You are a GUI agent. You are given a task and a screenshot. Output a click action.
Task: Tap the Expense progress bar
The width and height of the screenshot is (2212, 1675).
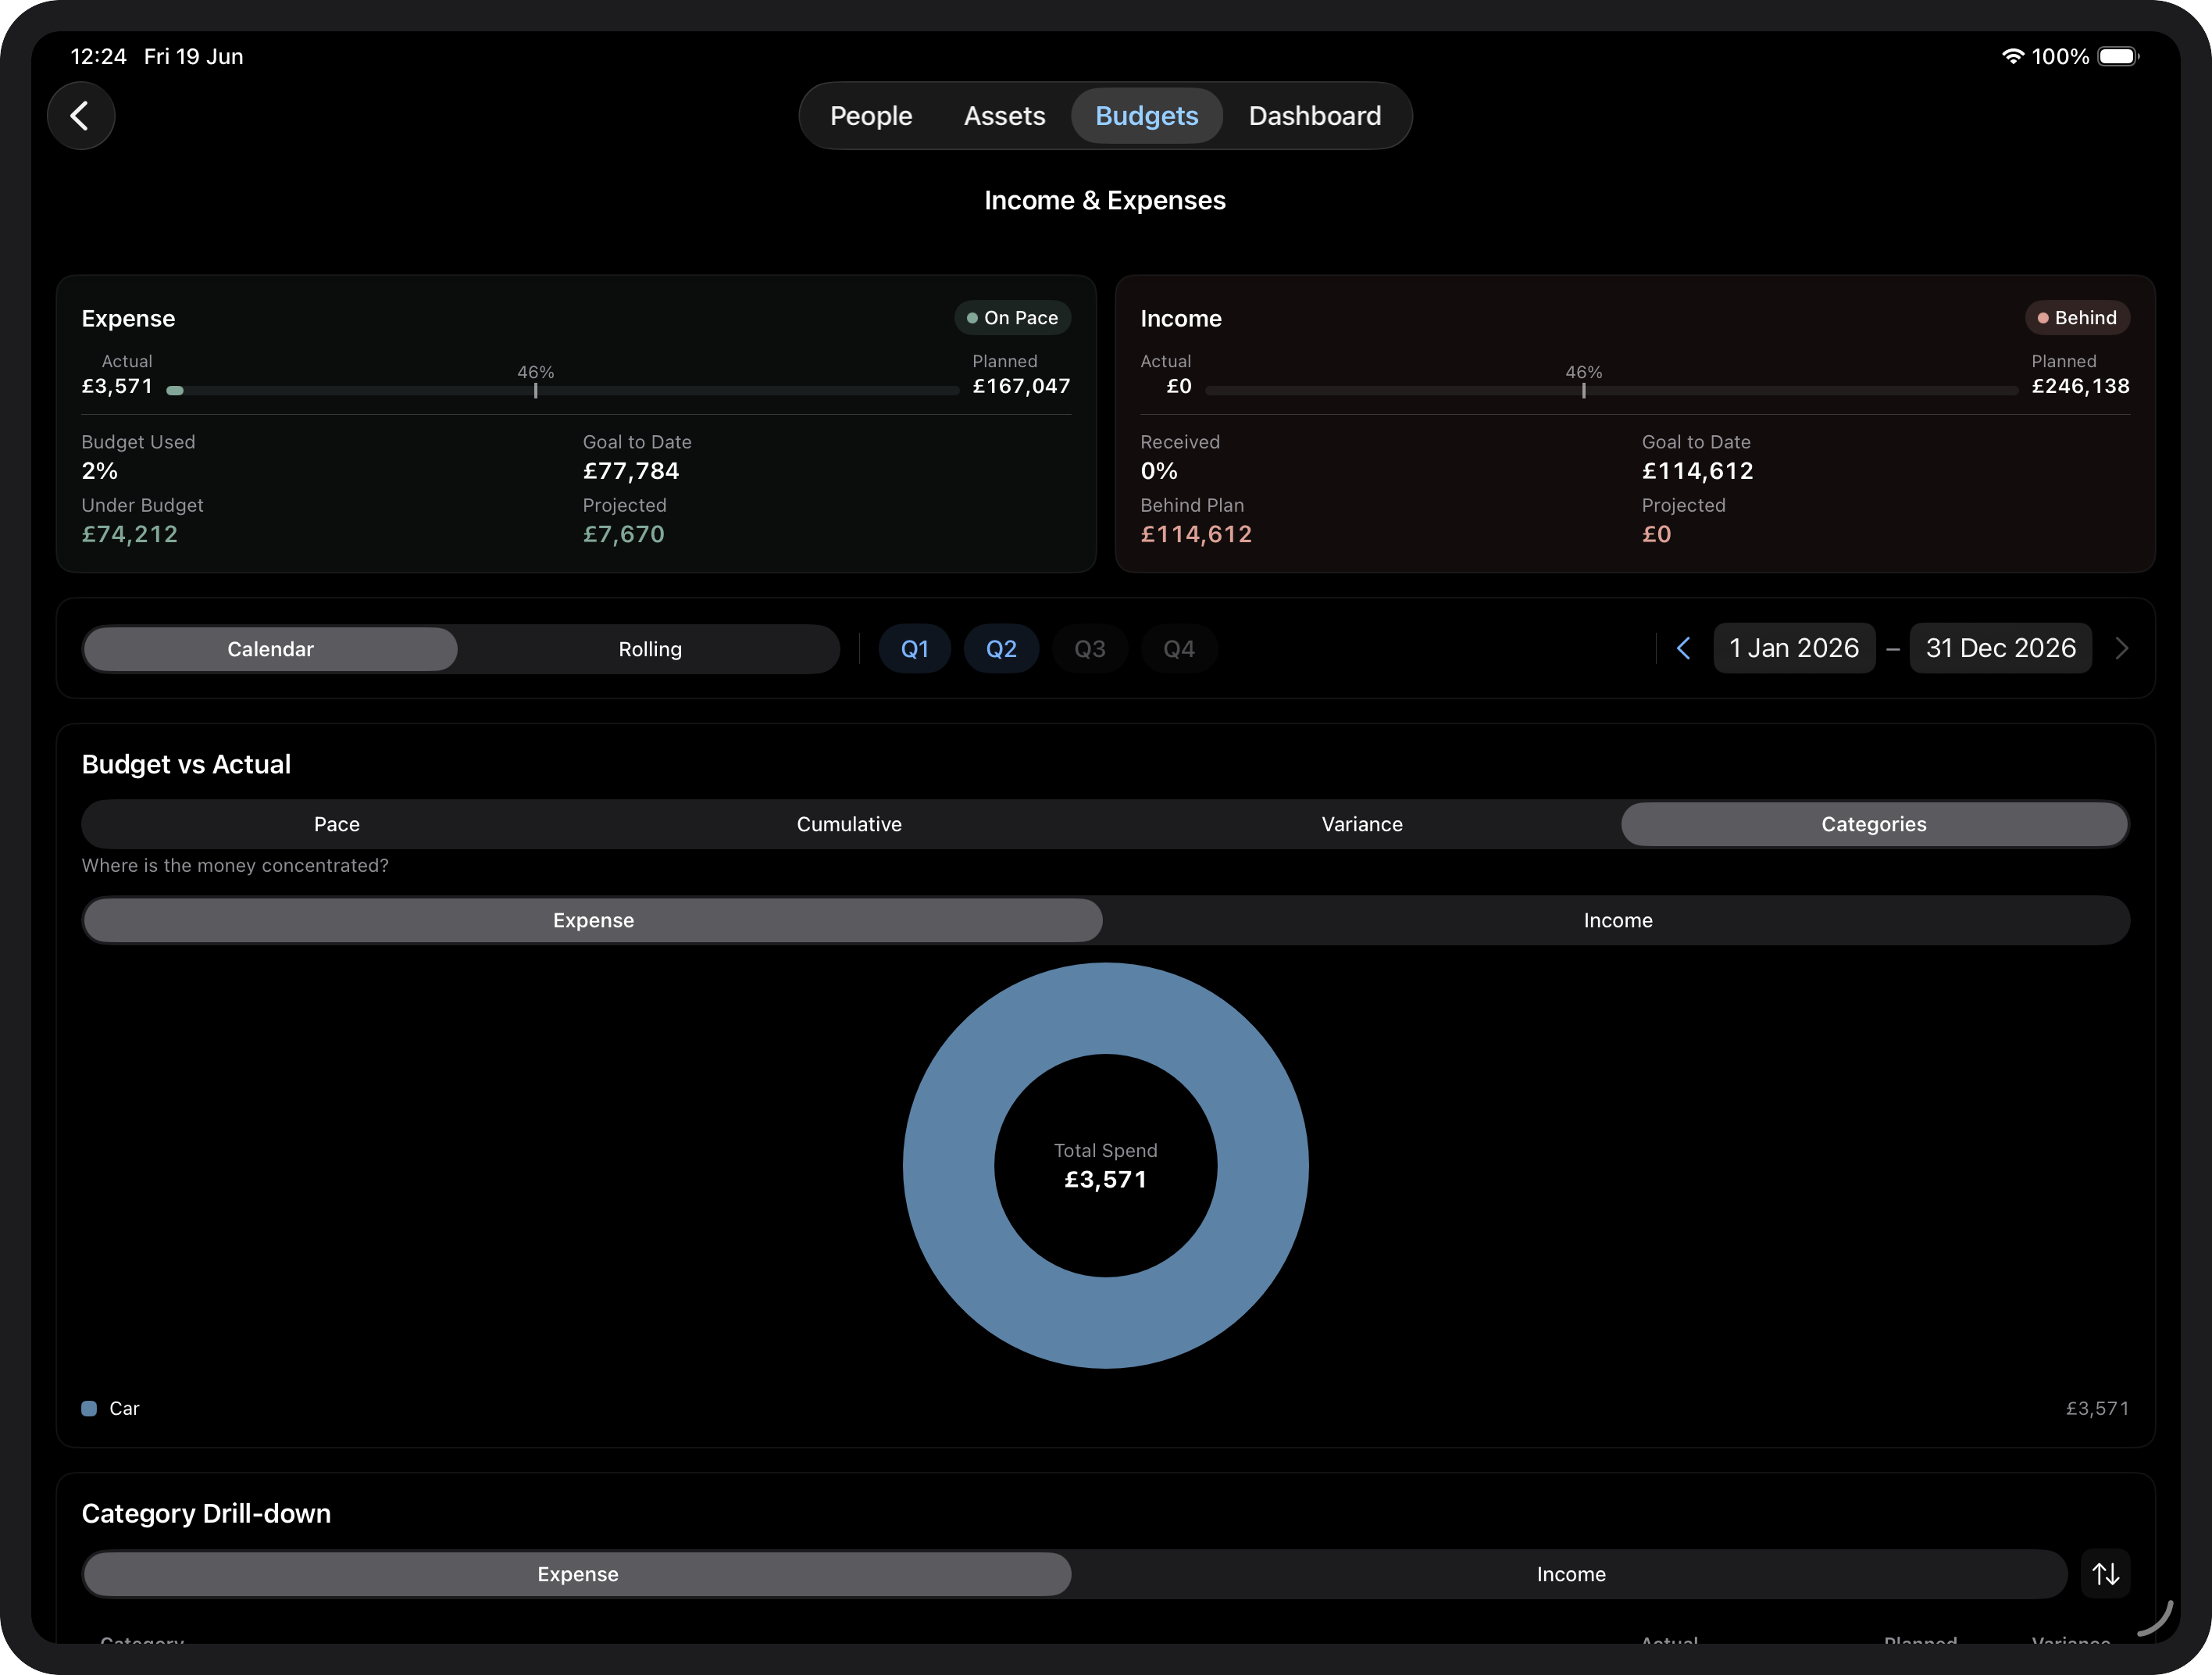[x=565, y=390]
